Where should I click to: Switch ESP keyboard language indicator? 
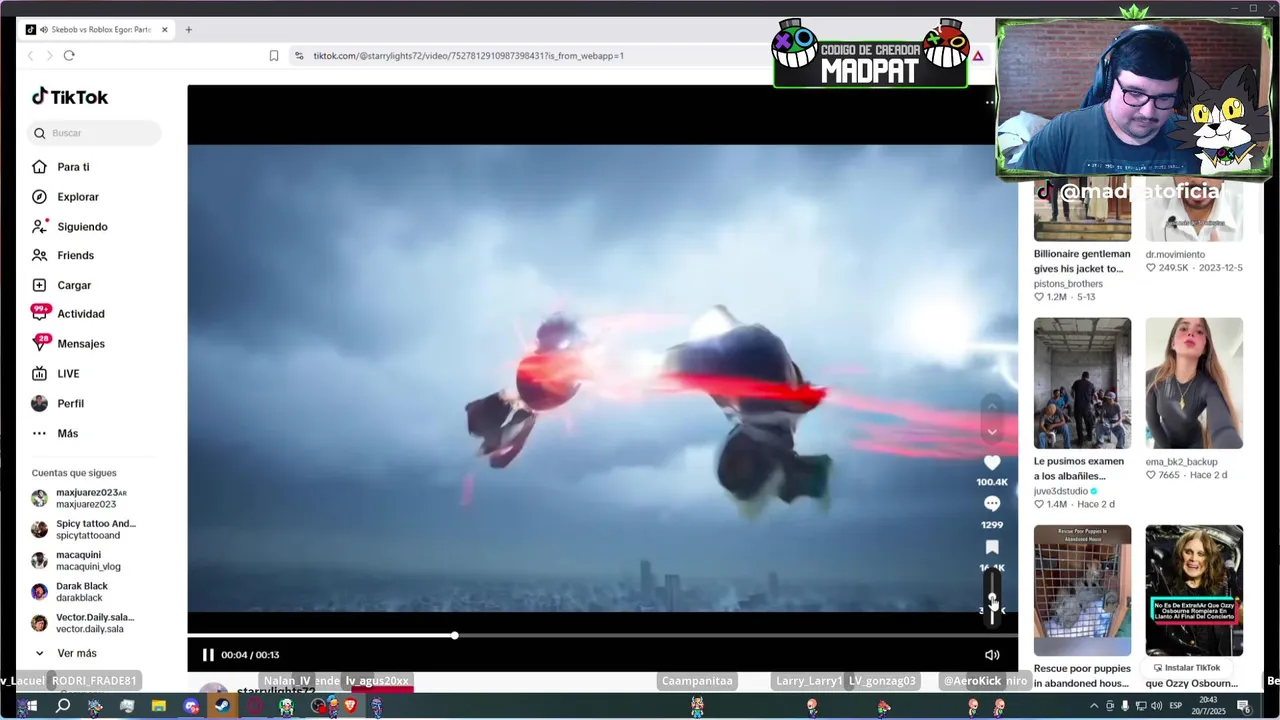(1175, 706)
